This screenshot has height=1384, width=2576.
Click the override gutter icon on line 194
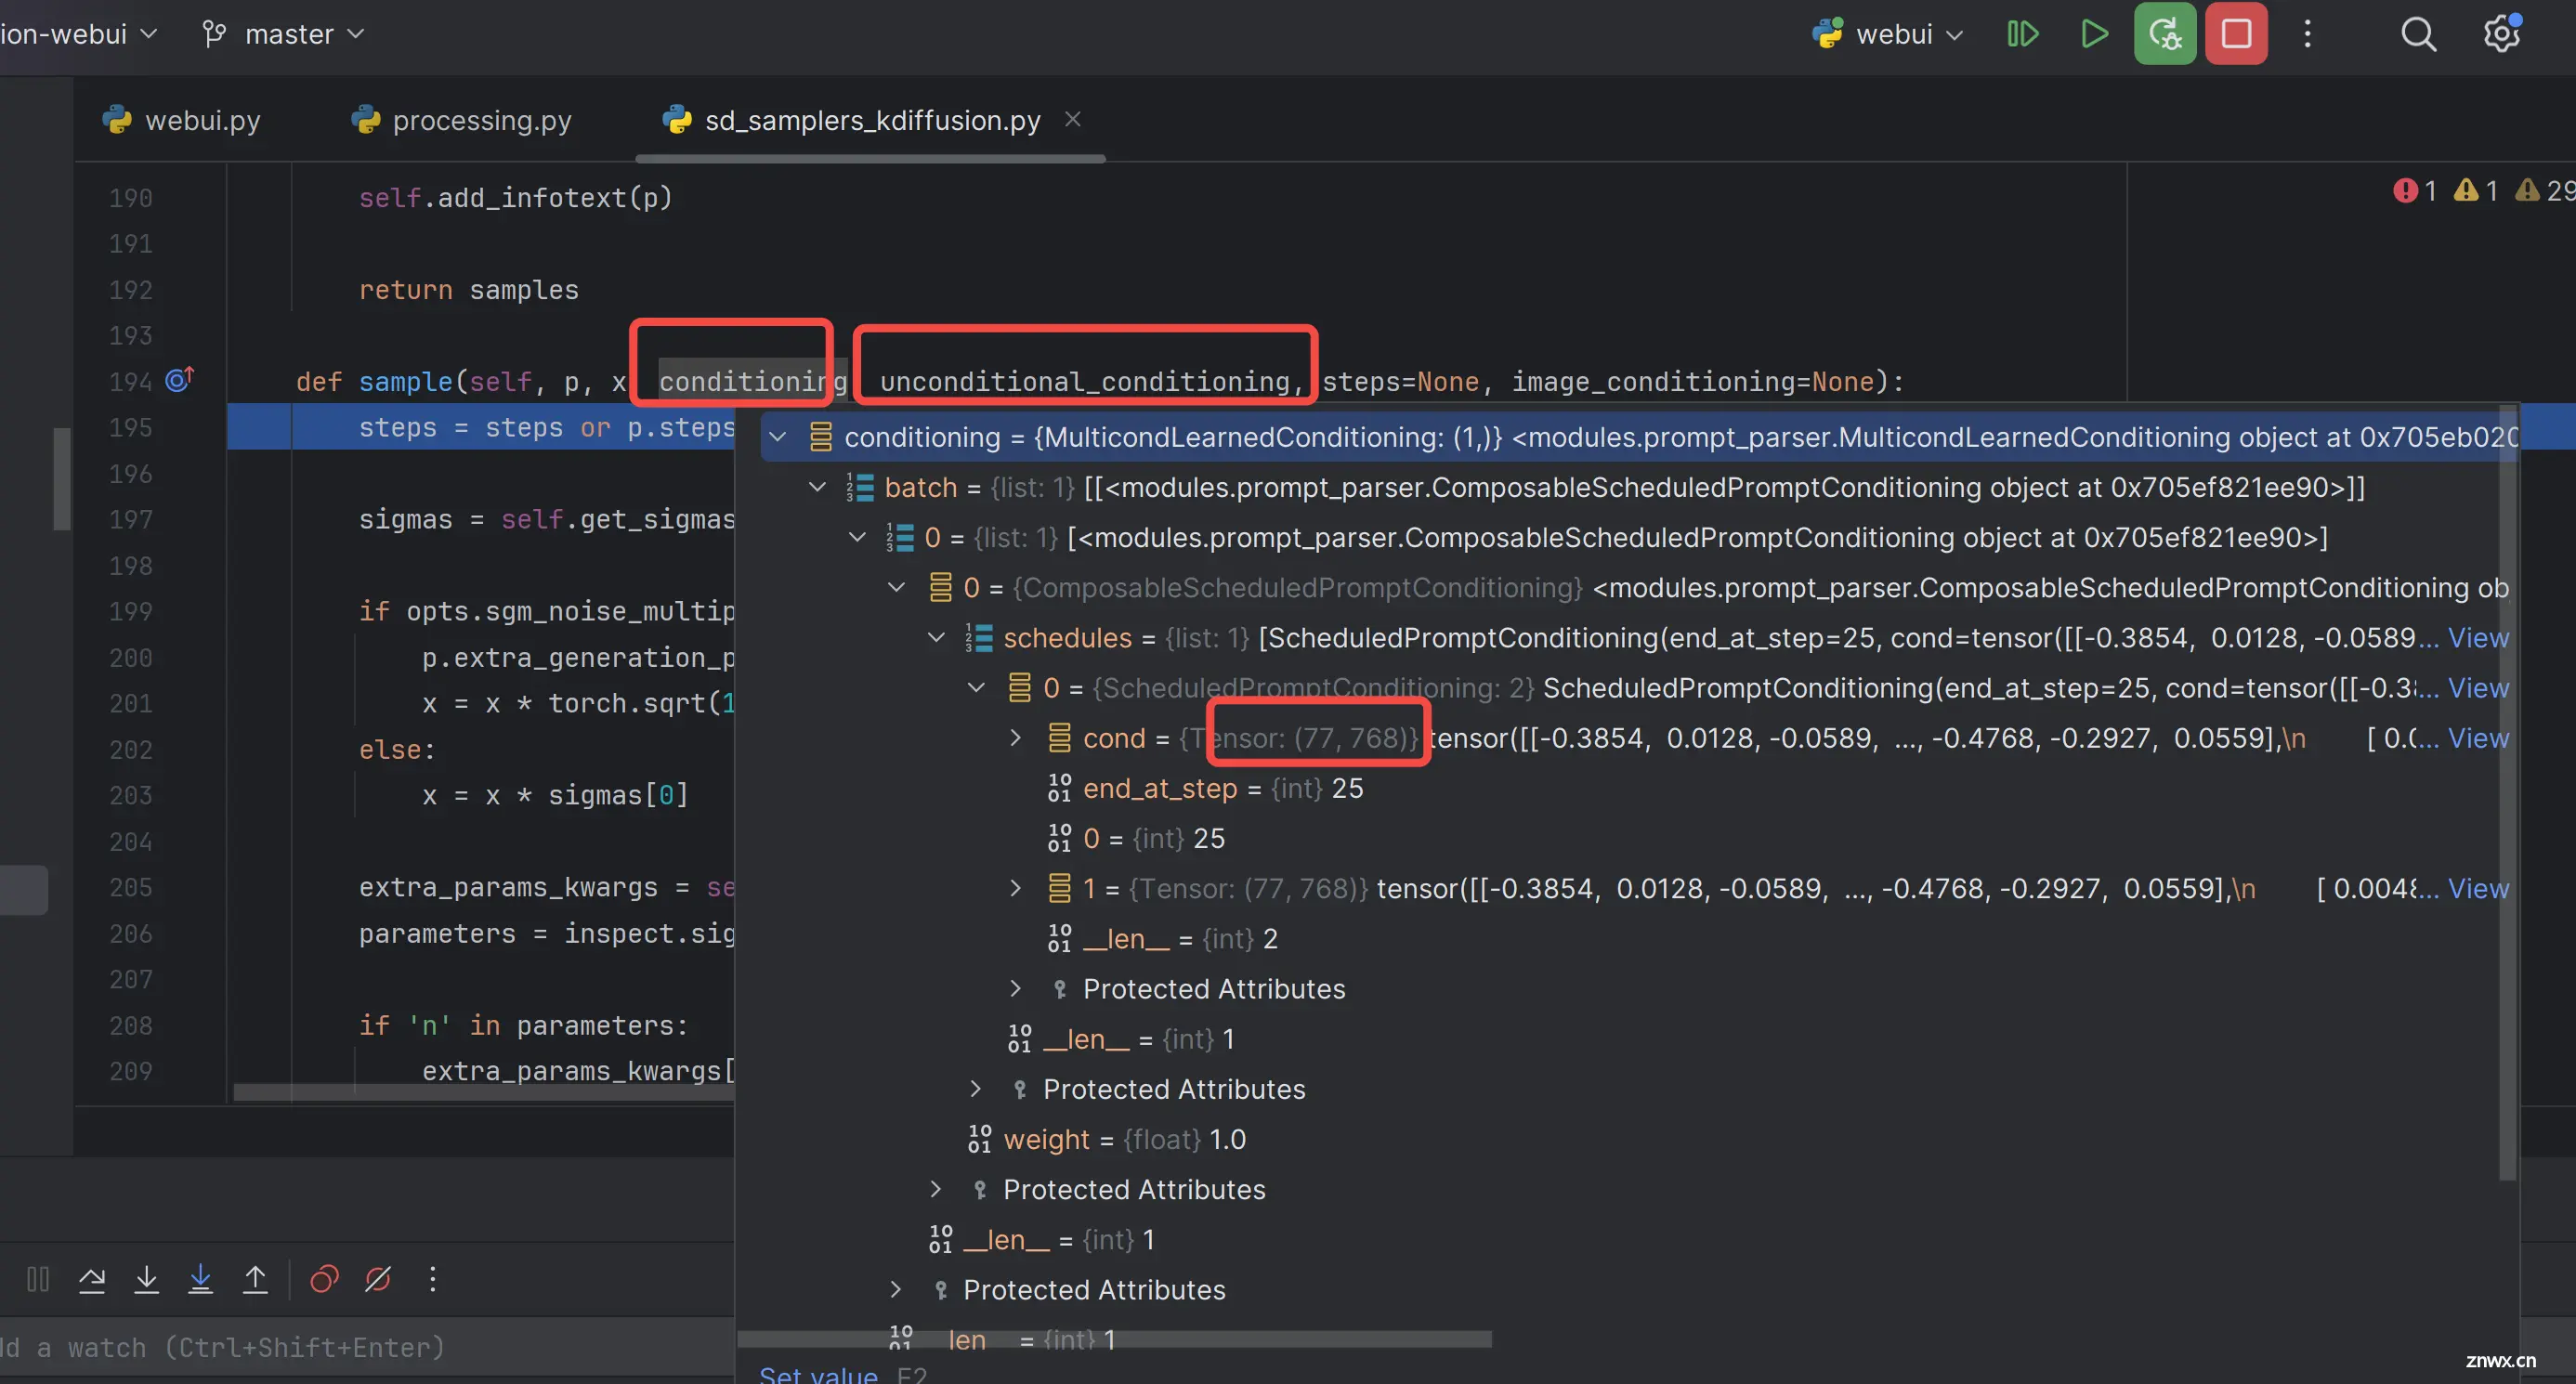179,380
